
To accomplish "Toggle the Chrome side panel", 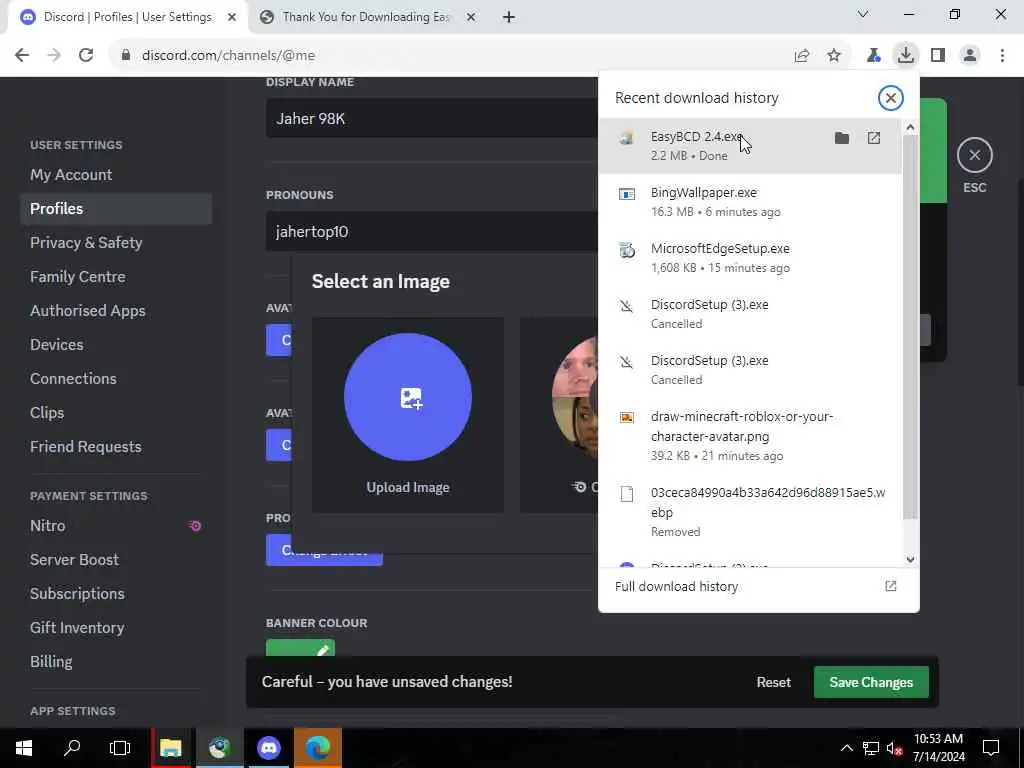I will coord(938,55).
